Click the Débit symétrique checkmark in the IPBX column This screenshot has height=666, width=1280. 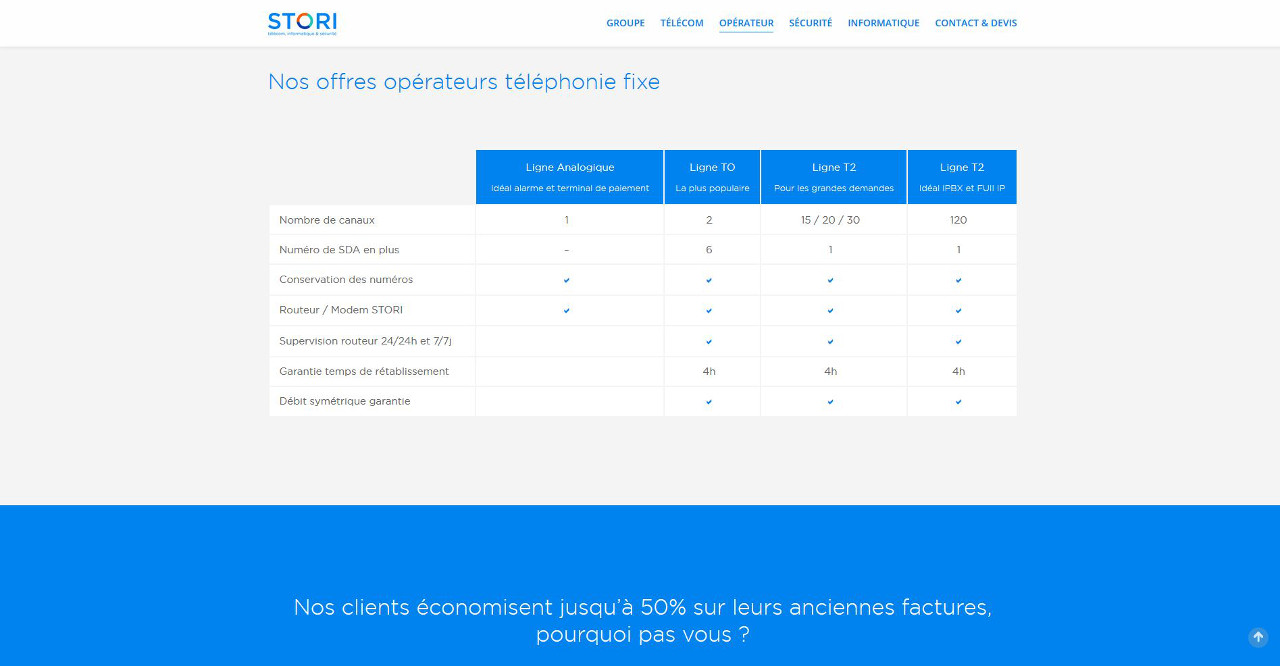click(958, 402)
